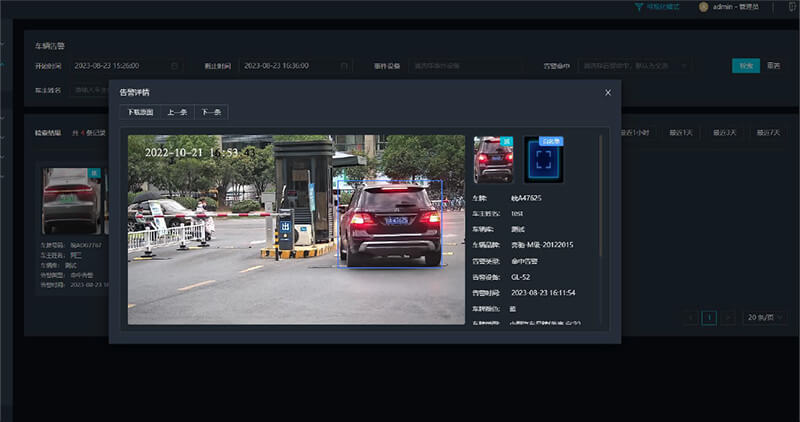800x422 pixels.
Task: Click the main captured vehicle image
Action: tap(296, 229)
